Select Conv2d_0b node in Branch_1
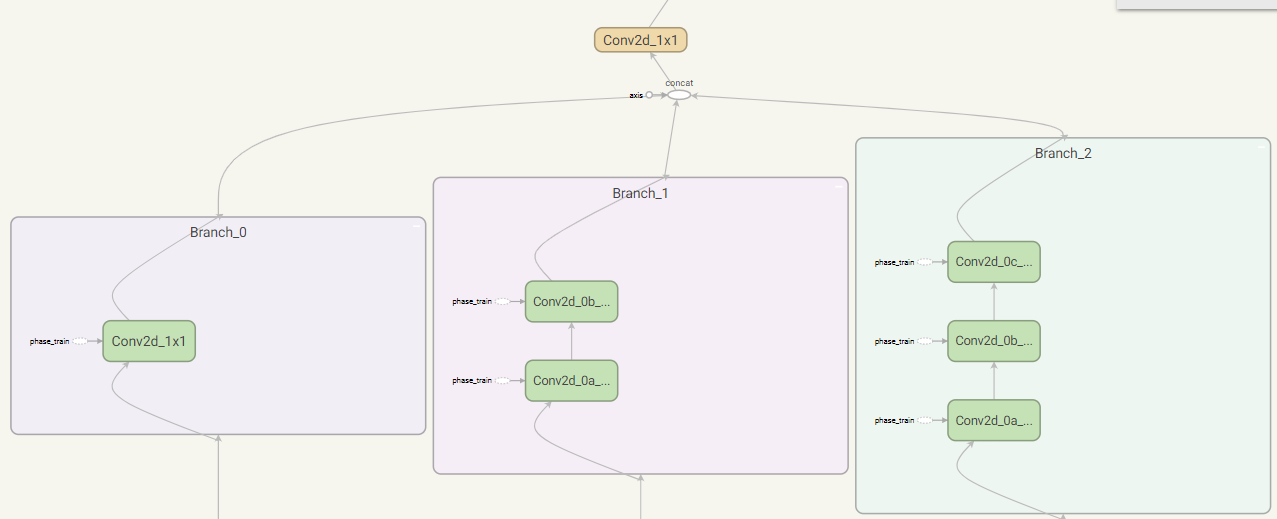The width and height of the screenshot is (1277, 519). [572, 301]
